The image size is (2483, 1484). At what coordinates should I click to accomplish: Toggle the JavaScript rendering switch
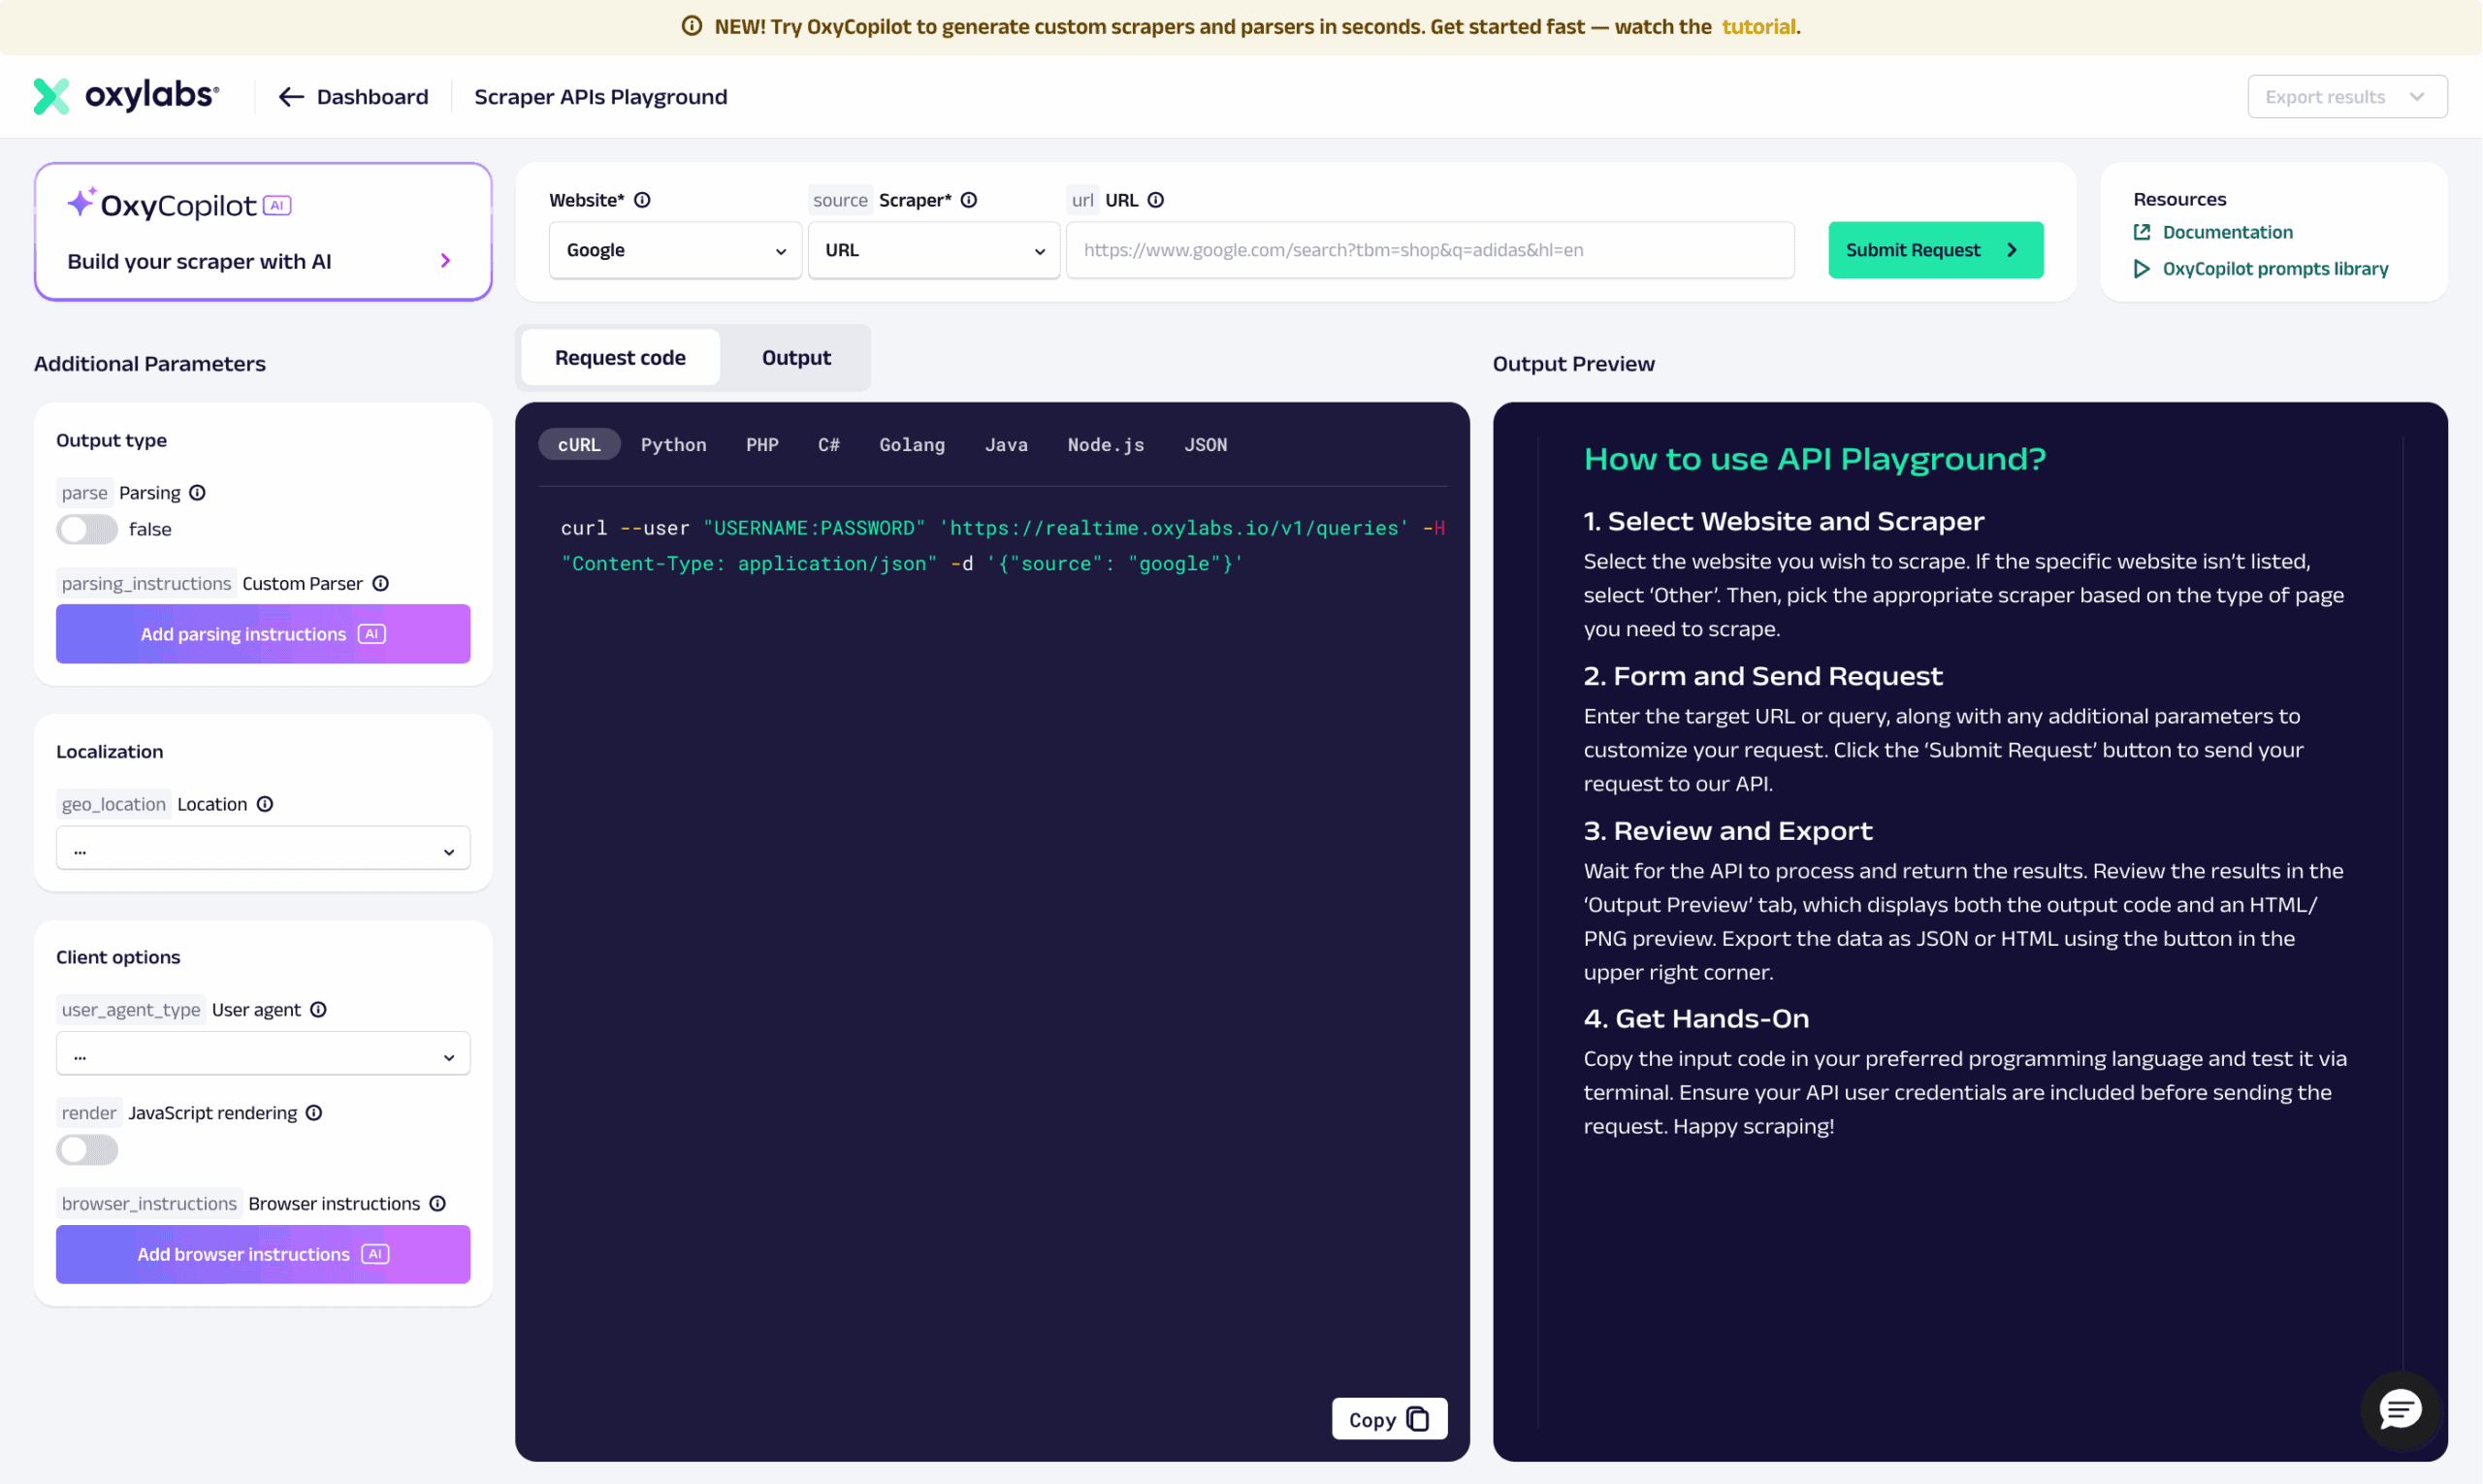pos(87,1150)
